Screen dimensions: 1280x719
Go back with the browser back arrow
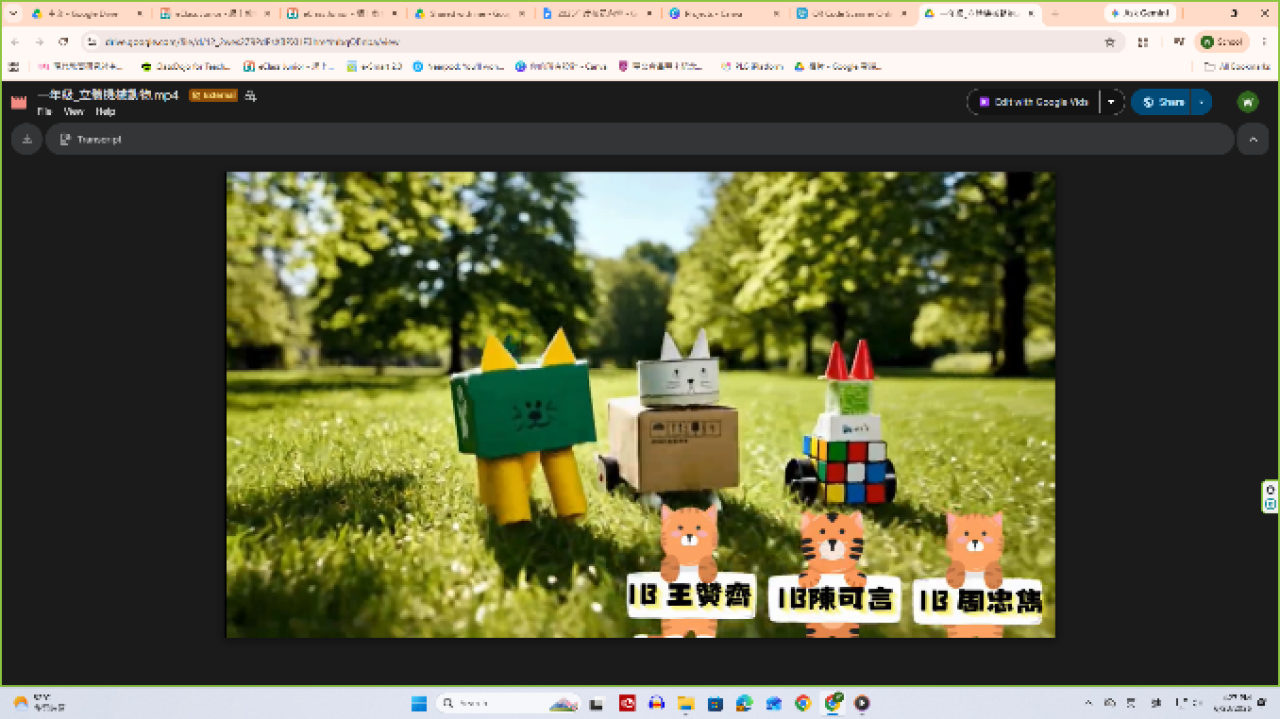15,42
